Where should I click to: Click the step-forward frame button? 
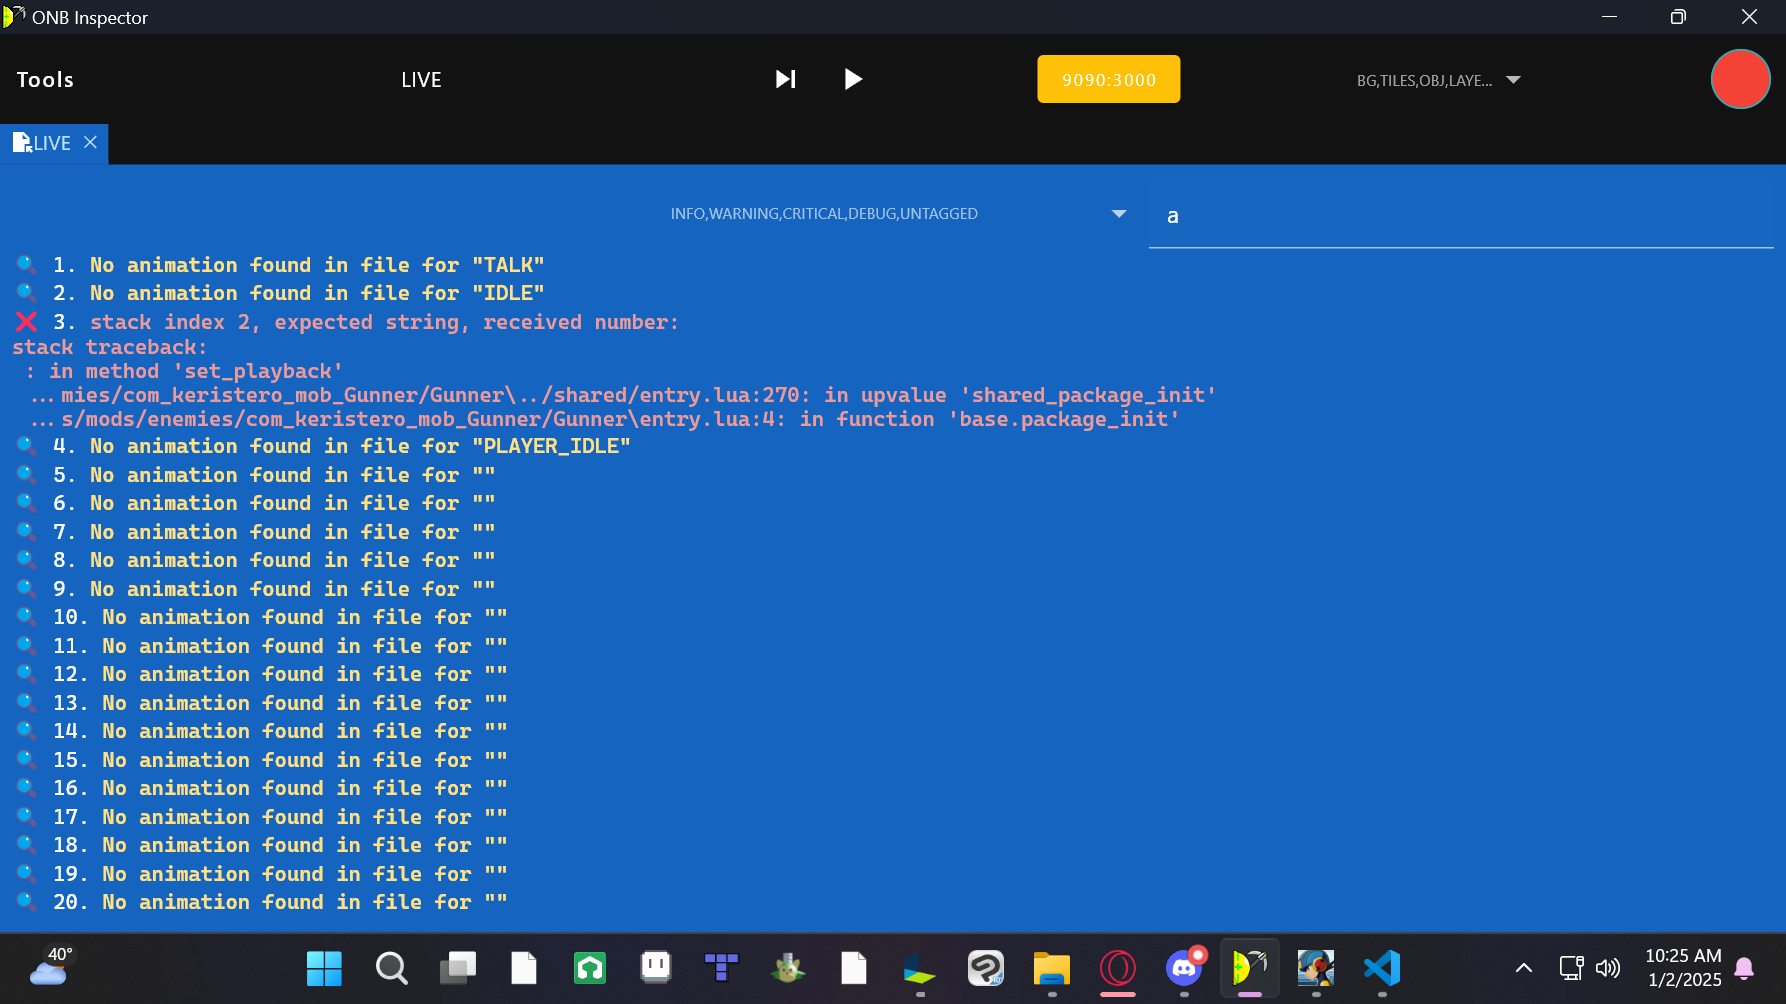(x=786, y=80)
